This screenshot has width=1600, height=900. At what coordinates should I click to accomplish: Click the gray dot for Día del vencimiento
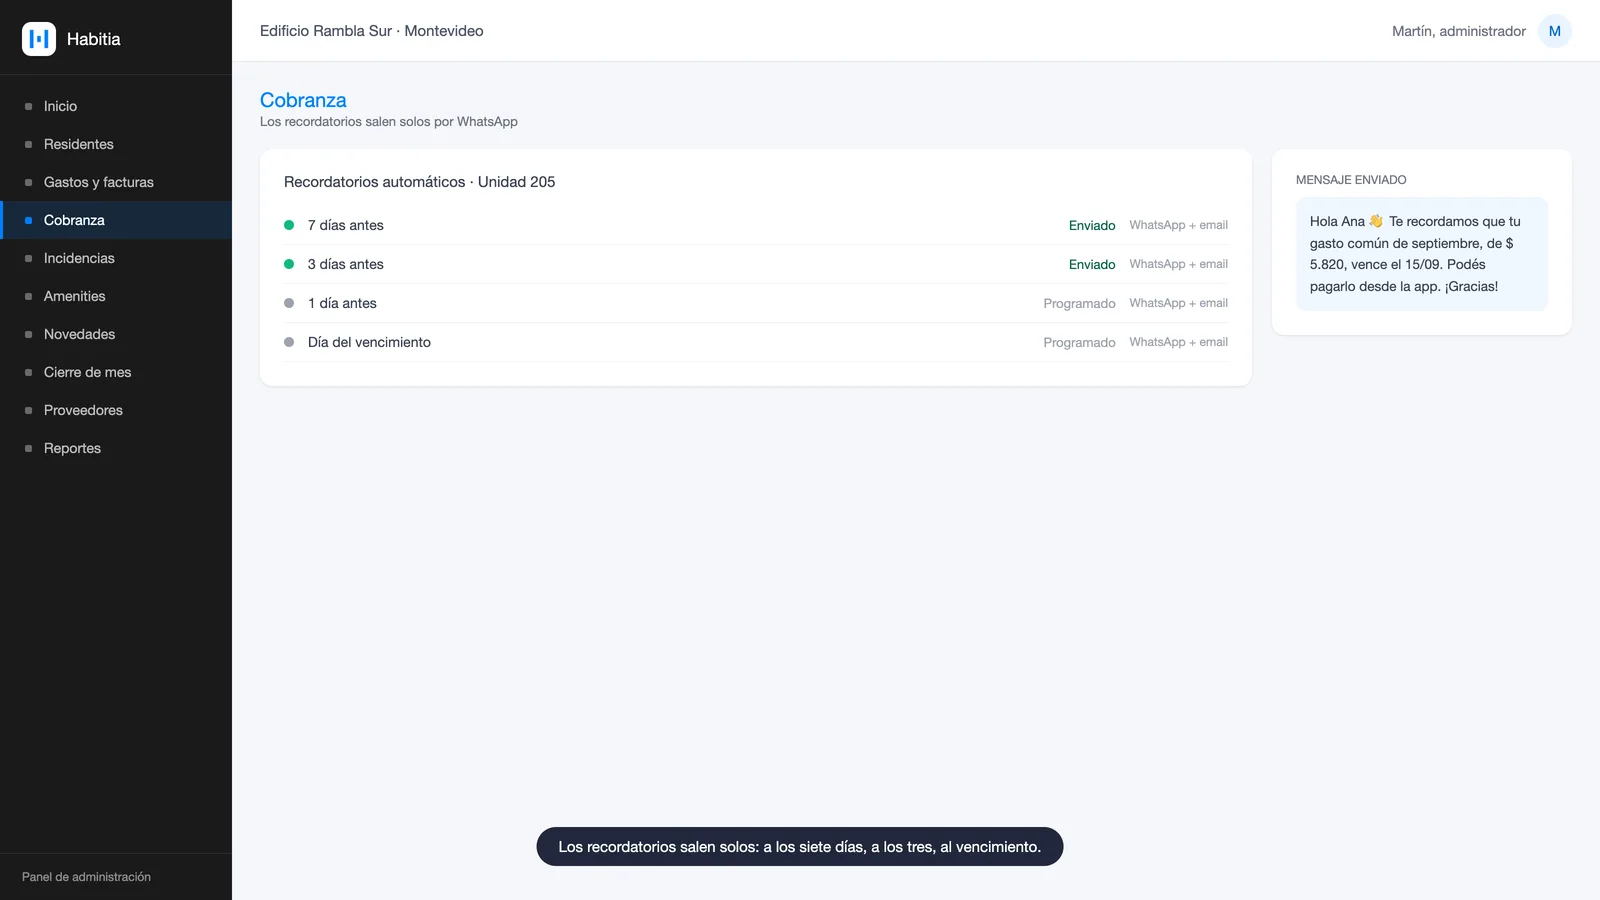(289, 342)
